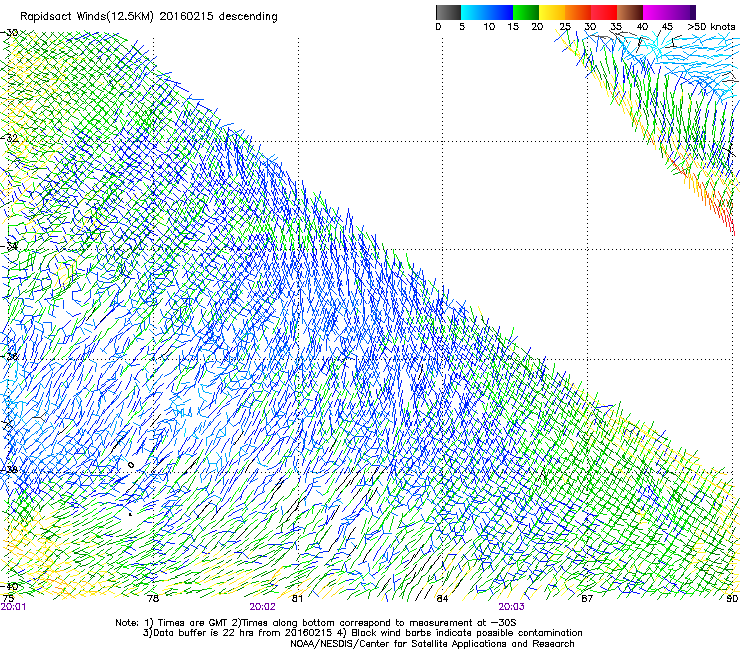The image size is (740, 650).
Task: Click the 20:02 time stamp
Action: (262, 607)
